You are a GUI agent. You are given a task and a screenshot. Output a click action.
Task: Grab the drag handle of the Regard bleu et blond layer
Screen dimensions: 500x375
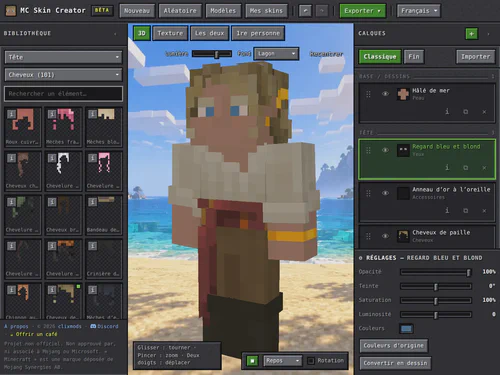click(368, 150)
